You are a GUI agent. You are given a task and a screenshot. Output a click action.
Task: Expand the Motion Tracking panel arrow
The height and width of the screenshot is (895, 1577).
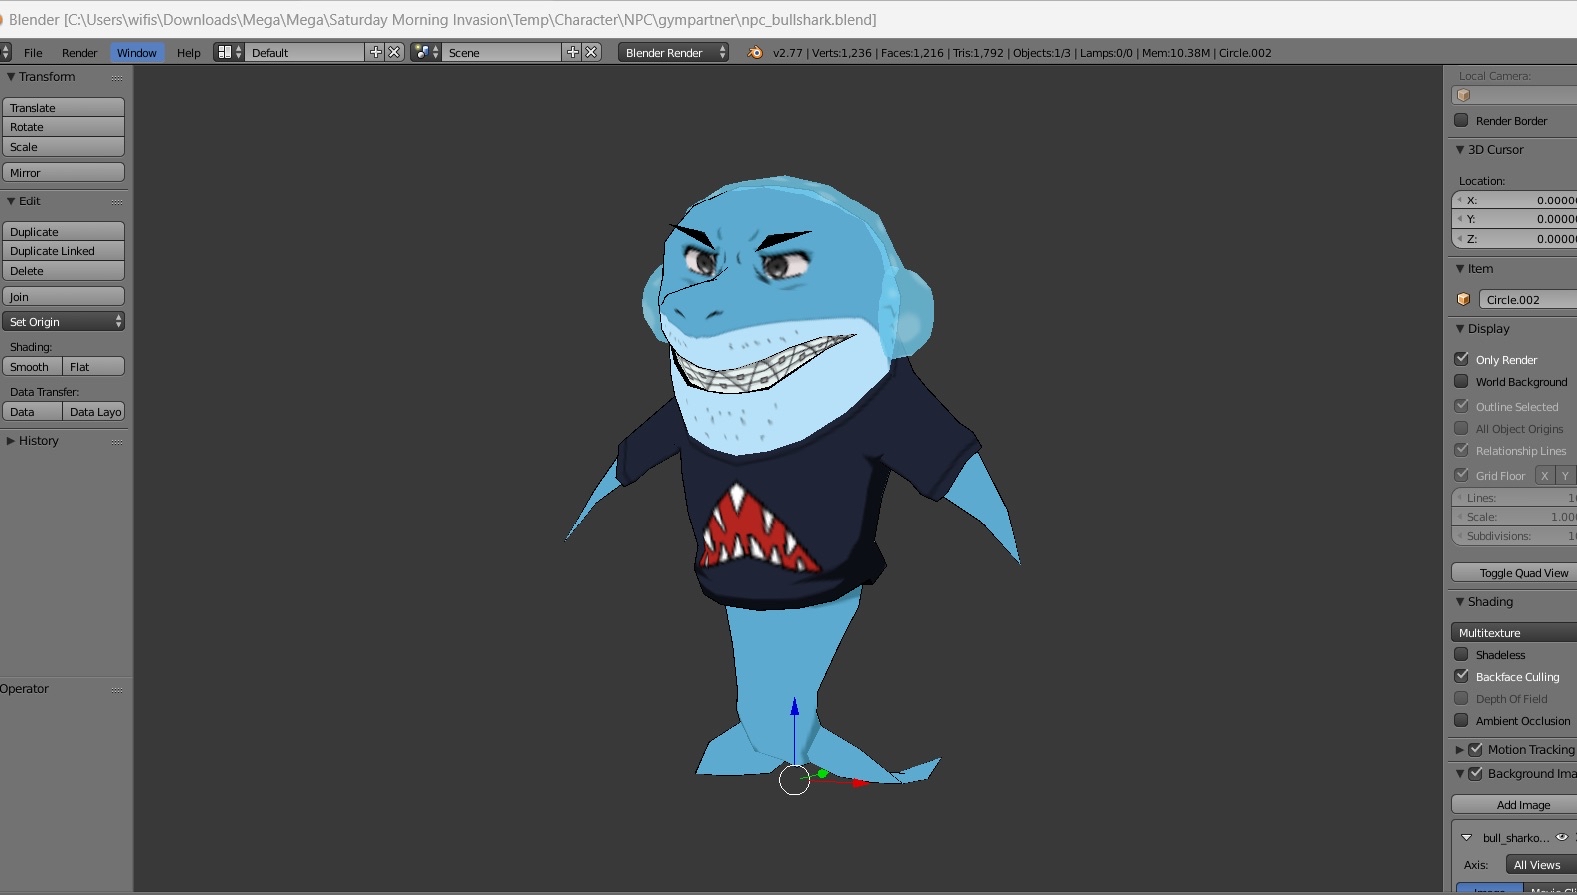(1460, 749)
